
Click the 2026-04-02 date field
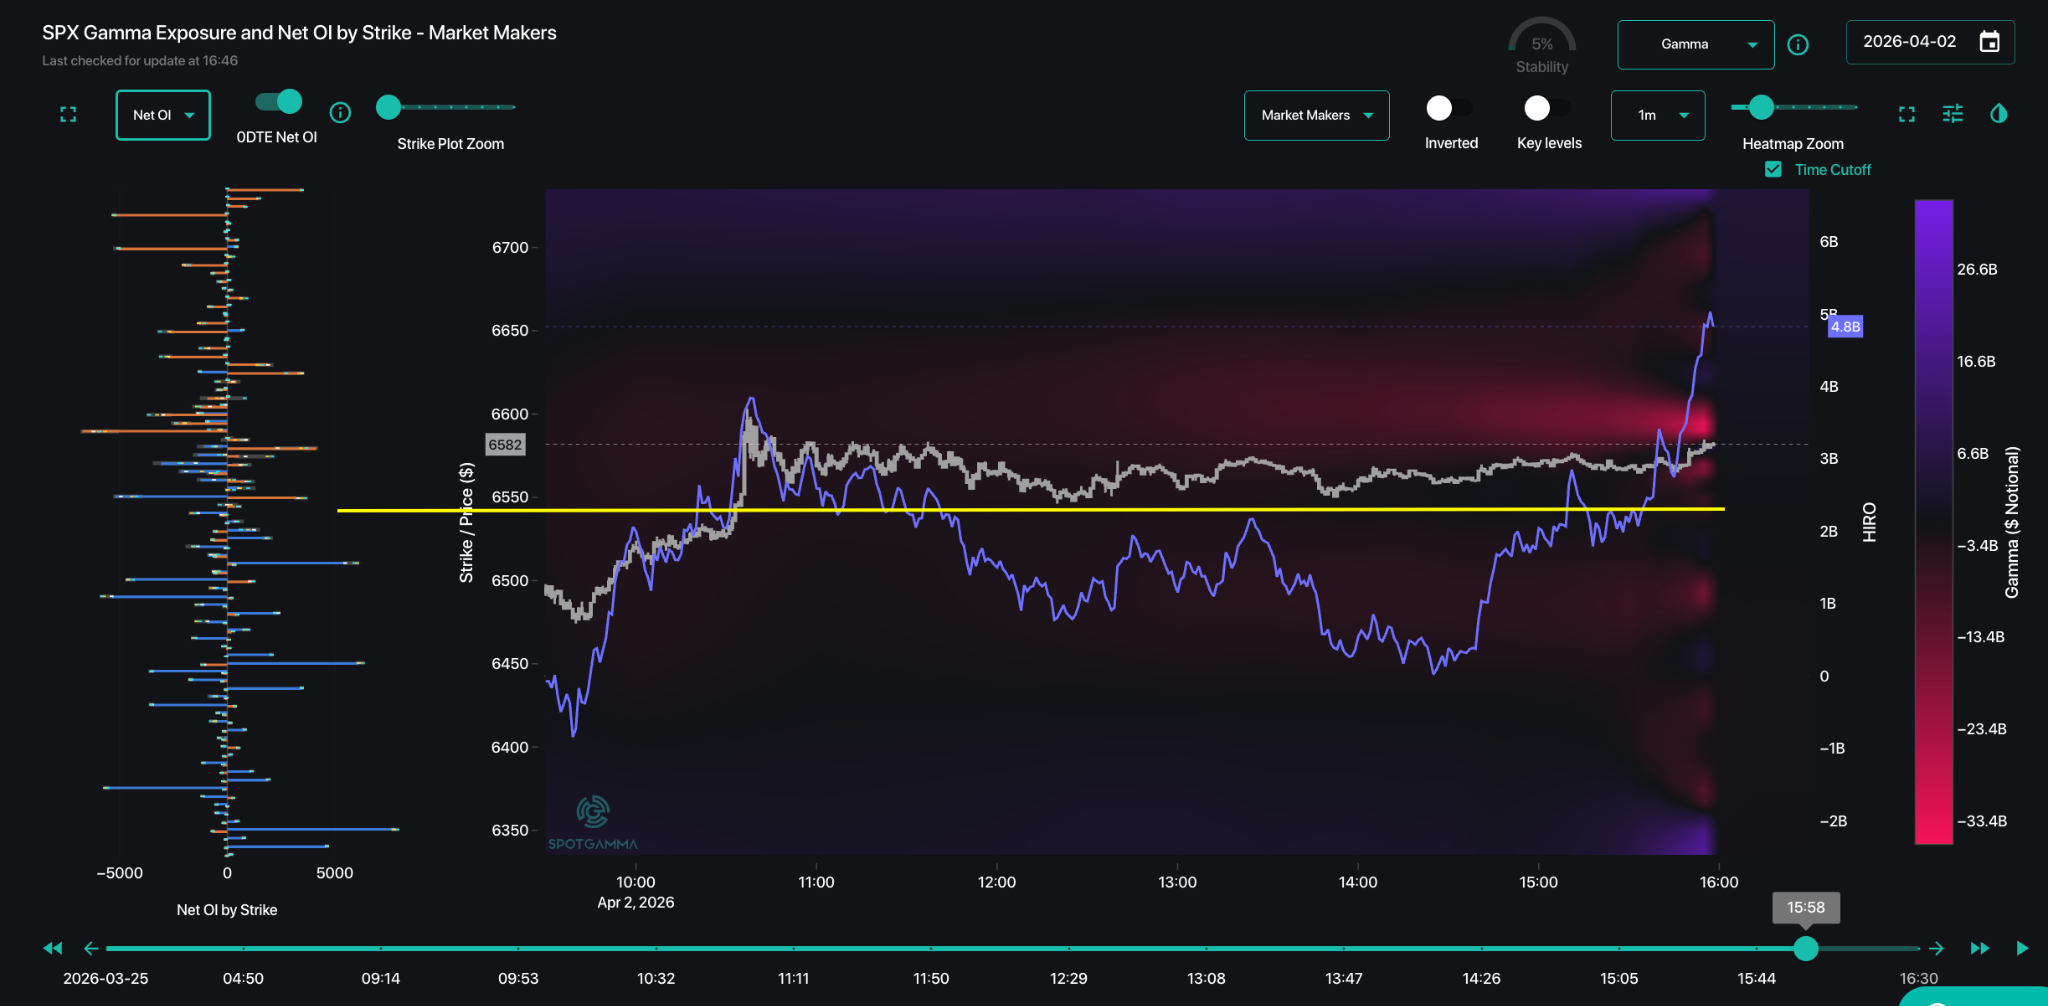pyautogui.click(x=1930, y=42)
